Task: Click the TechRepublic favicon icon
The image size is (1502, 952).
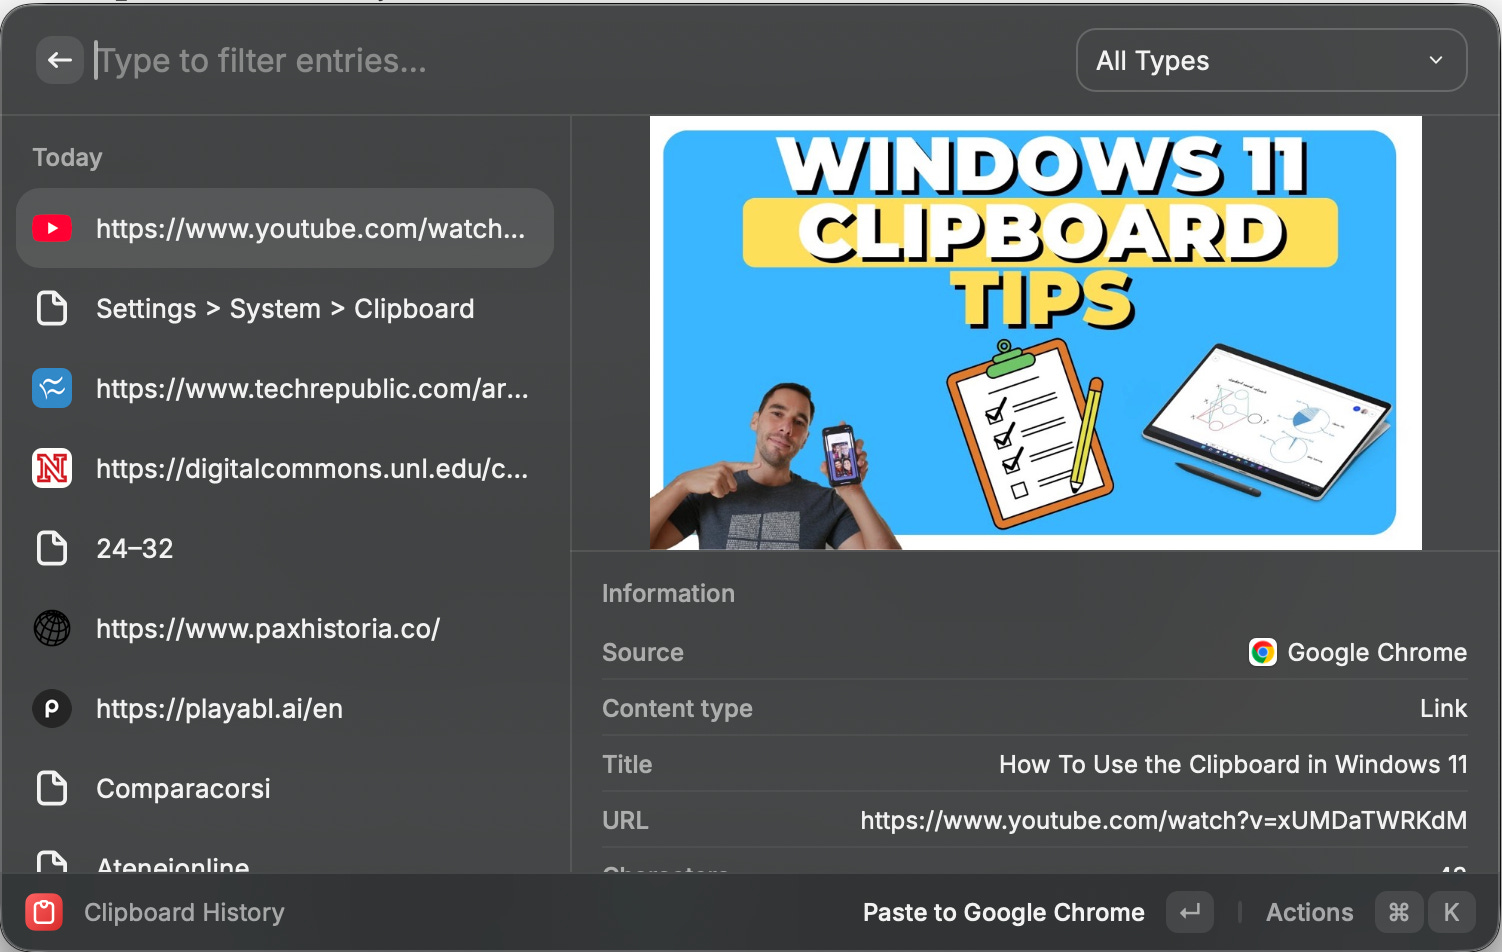Action: 52,388
